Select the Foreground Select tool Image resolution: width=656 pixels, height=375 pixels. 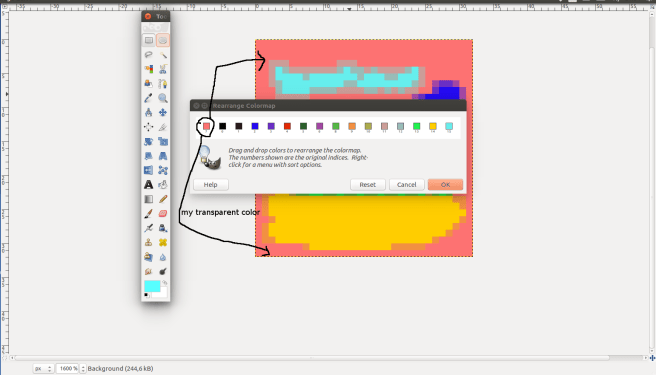tap(149, 84)
